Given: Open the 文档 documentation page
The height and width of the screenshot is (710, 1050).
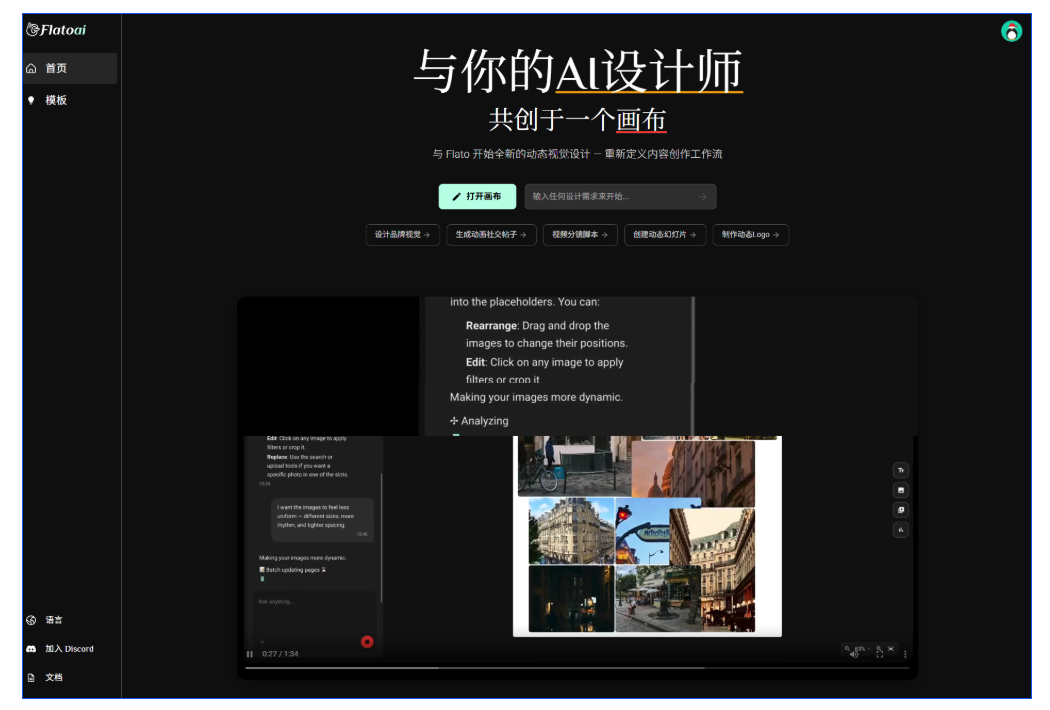Looking at the screenshot, I should coord(53,677).
